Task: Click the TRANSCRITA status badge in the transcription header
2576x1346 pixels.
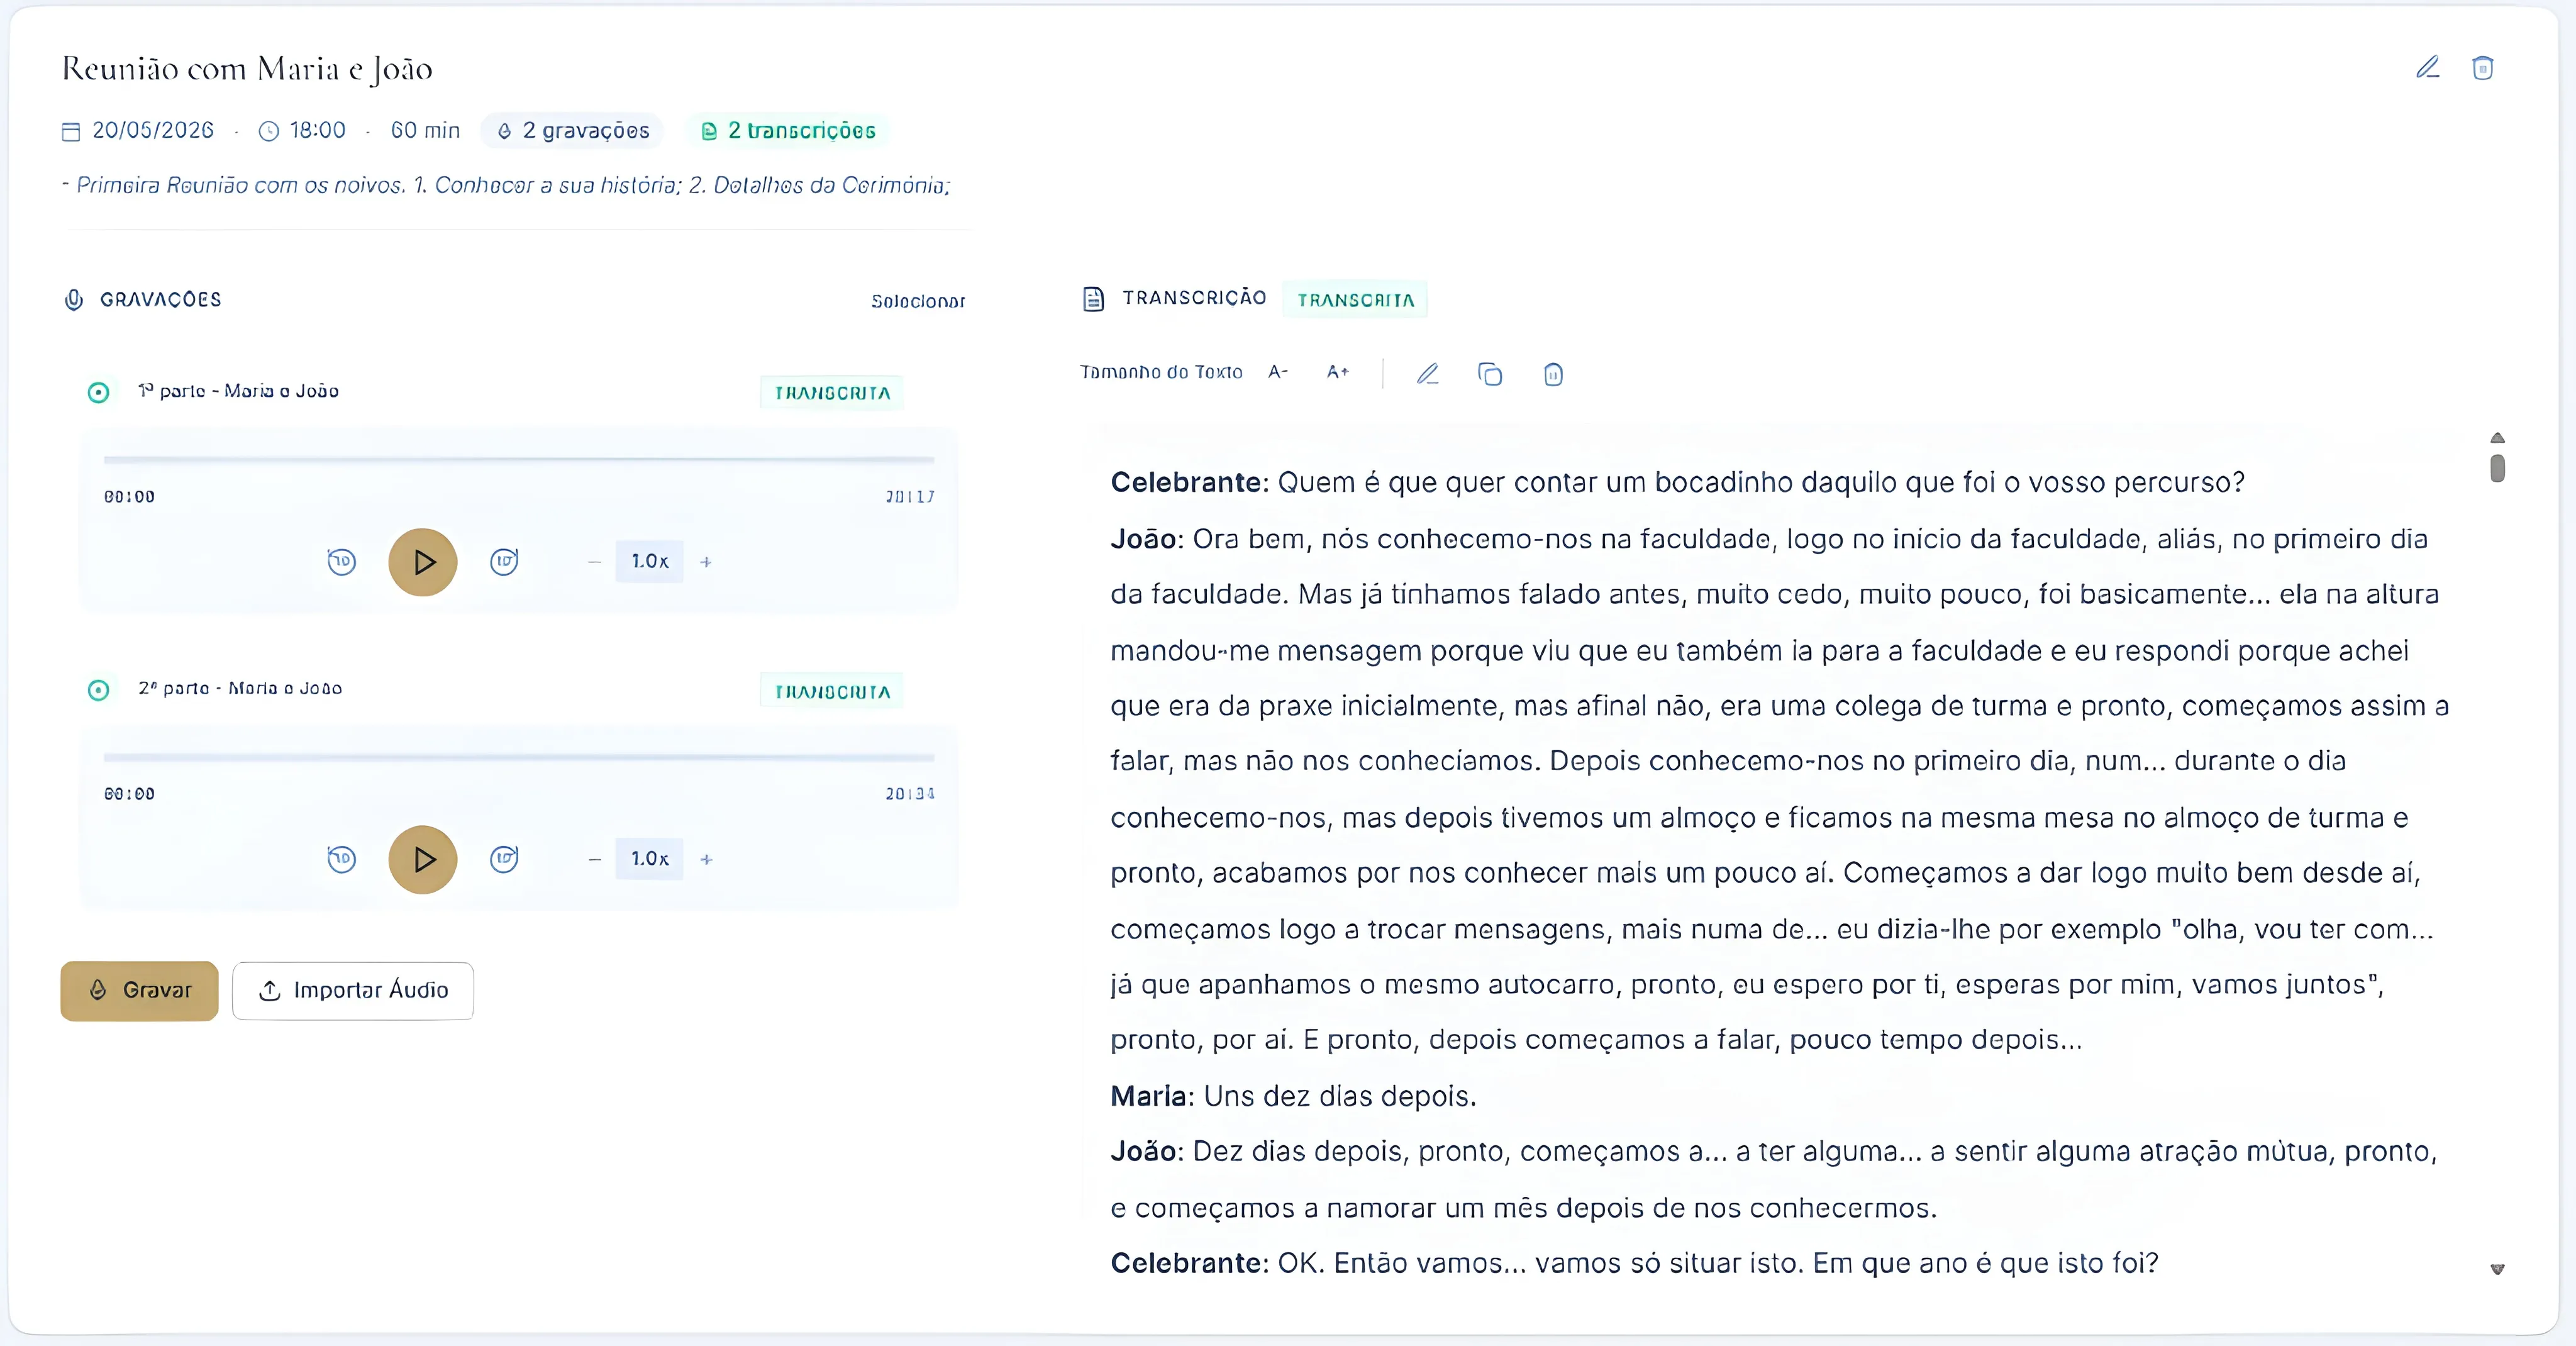Action: click(x=1355, y=300)
